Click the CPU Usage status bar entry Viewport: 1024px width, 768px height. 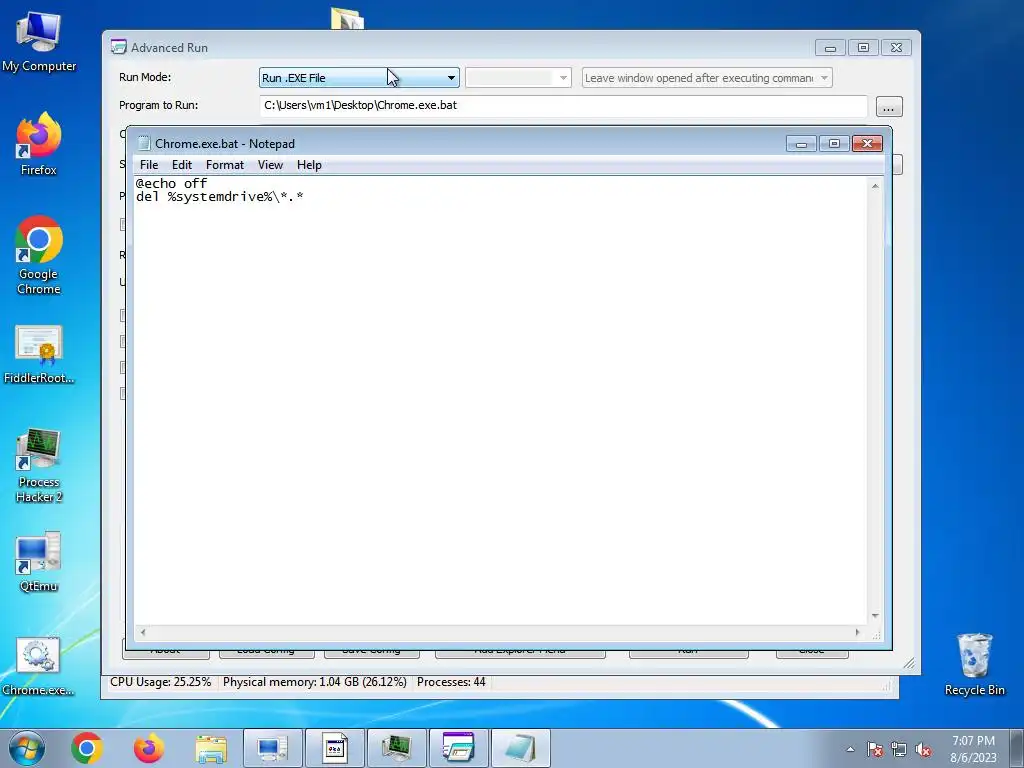pos(161,682)
